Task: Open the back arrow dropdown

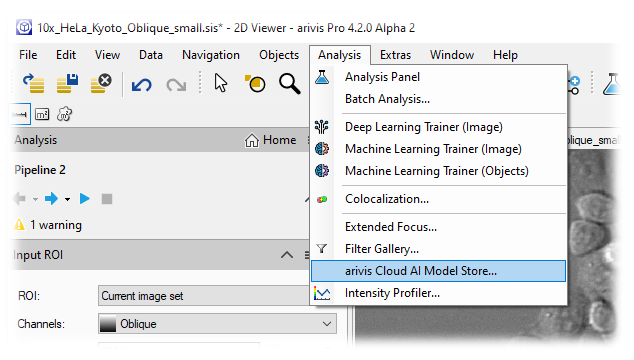Action: [36, 199]
